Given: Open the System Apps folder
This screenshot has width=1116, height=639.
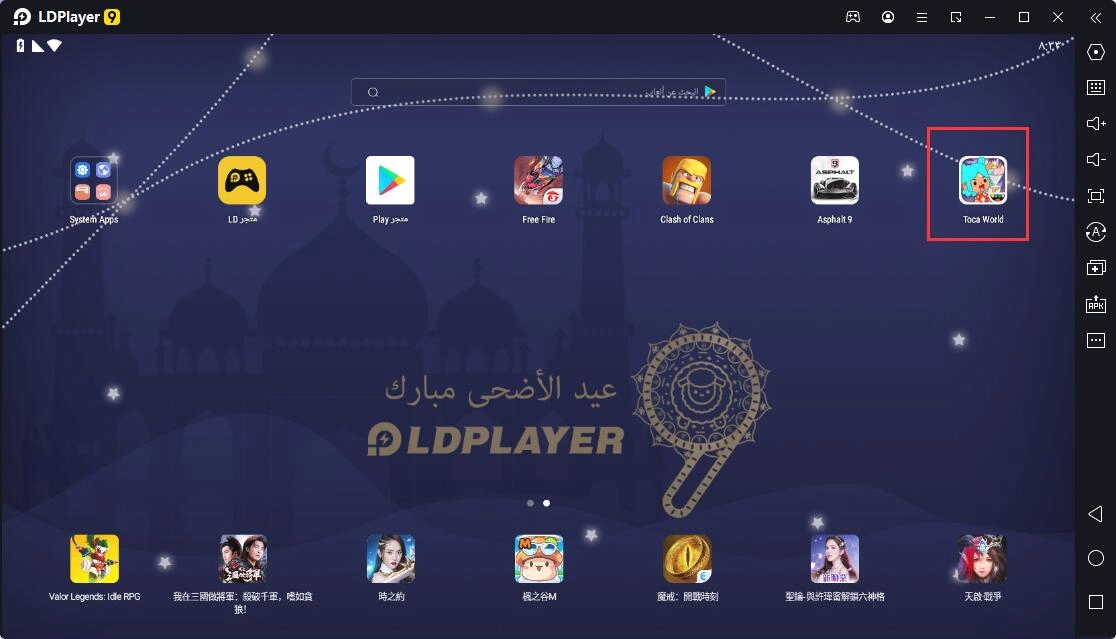Looking at the screenshot, I should coord(94,180).
